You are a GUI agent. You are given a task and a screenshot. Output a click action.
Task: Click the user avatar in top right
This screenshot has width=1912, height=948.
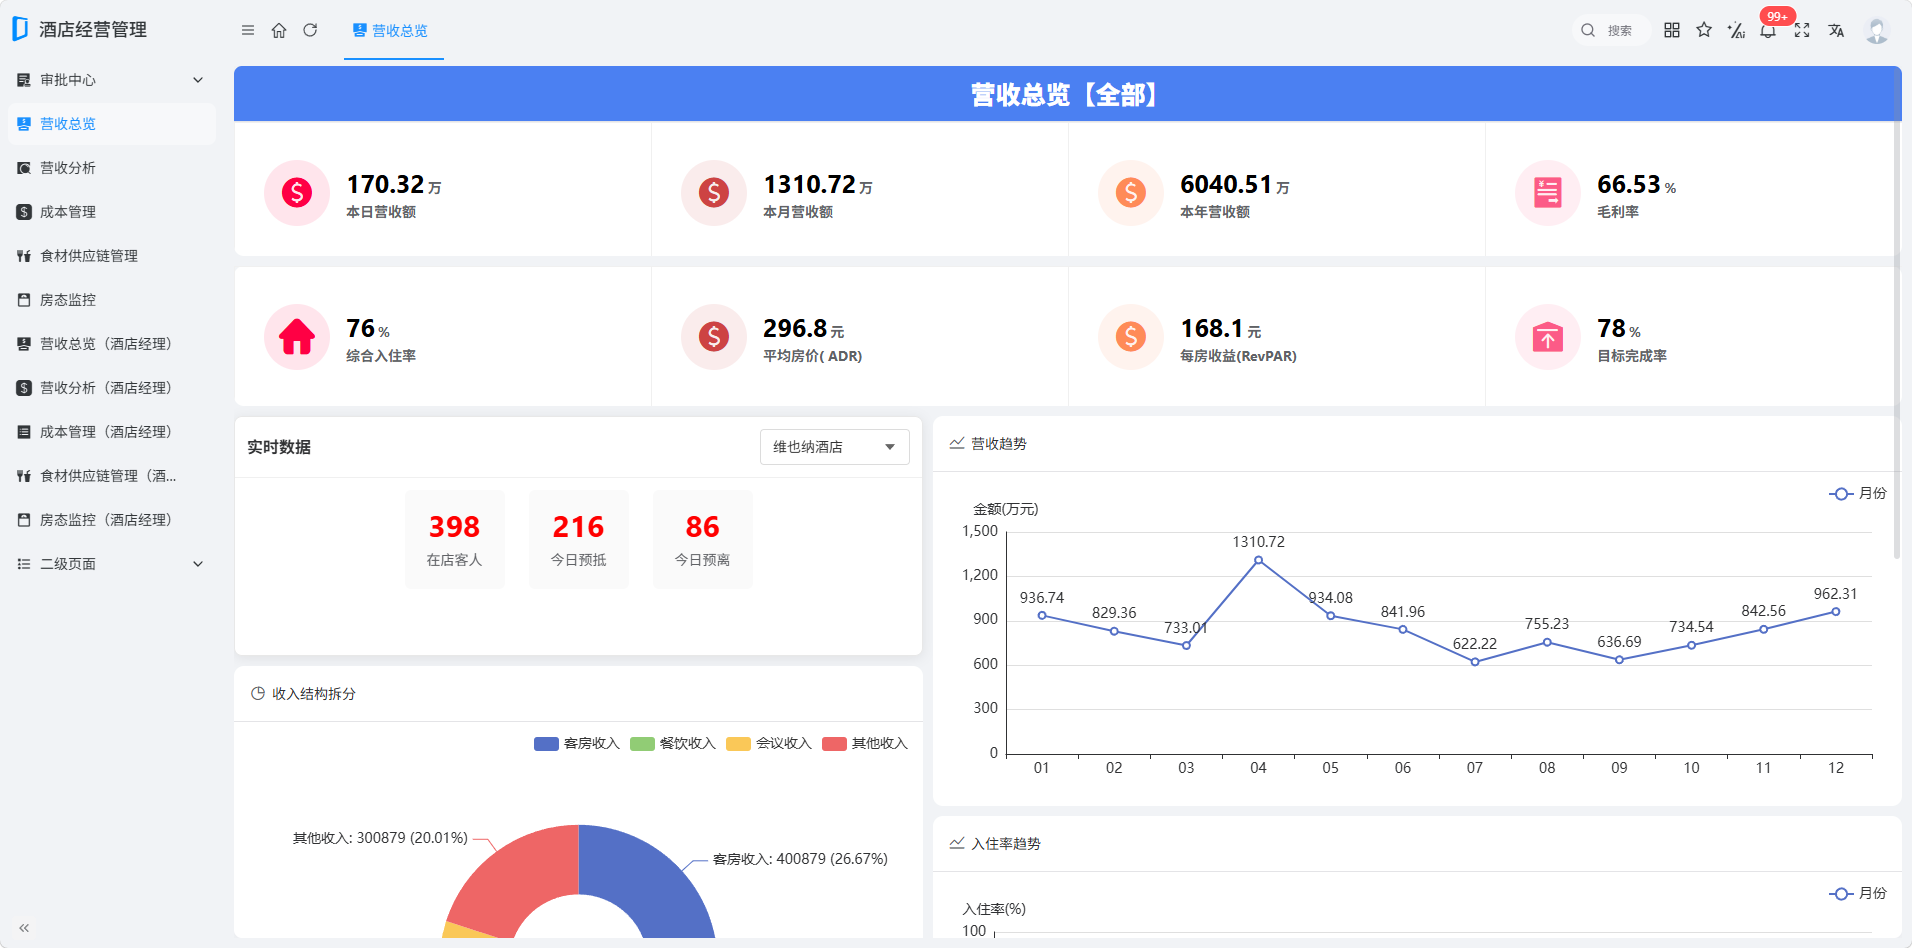1877,30
